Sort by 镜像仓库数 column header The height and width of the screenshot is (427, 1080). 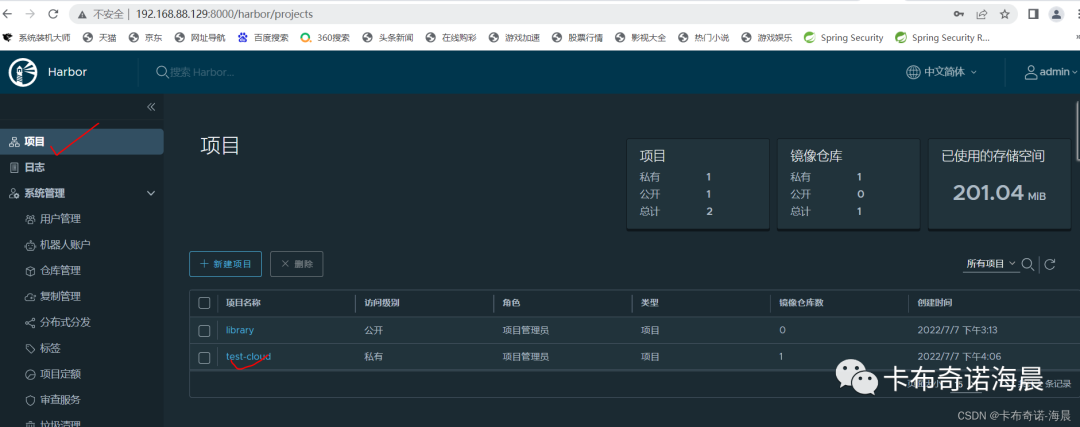point(800,303)
